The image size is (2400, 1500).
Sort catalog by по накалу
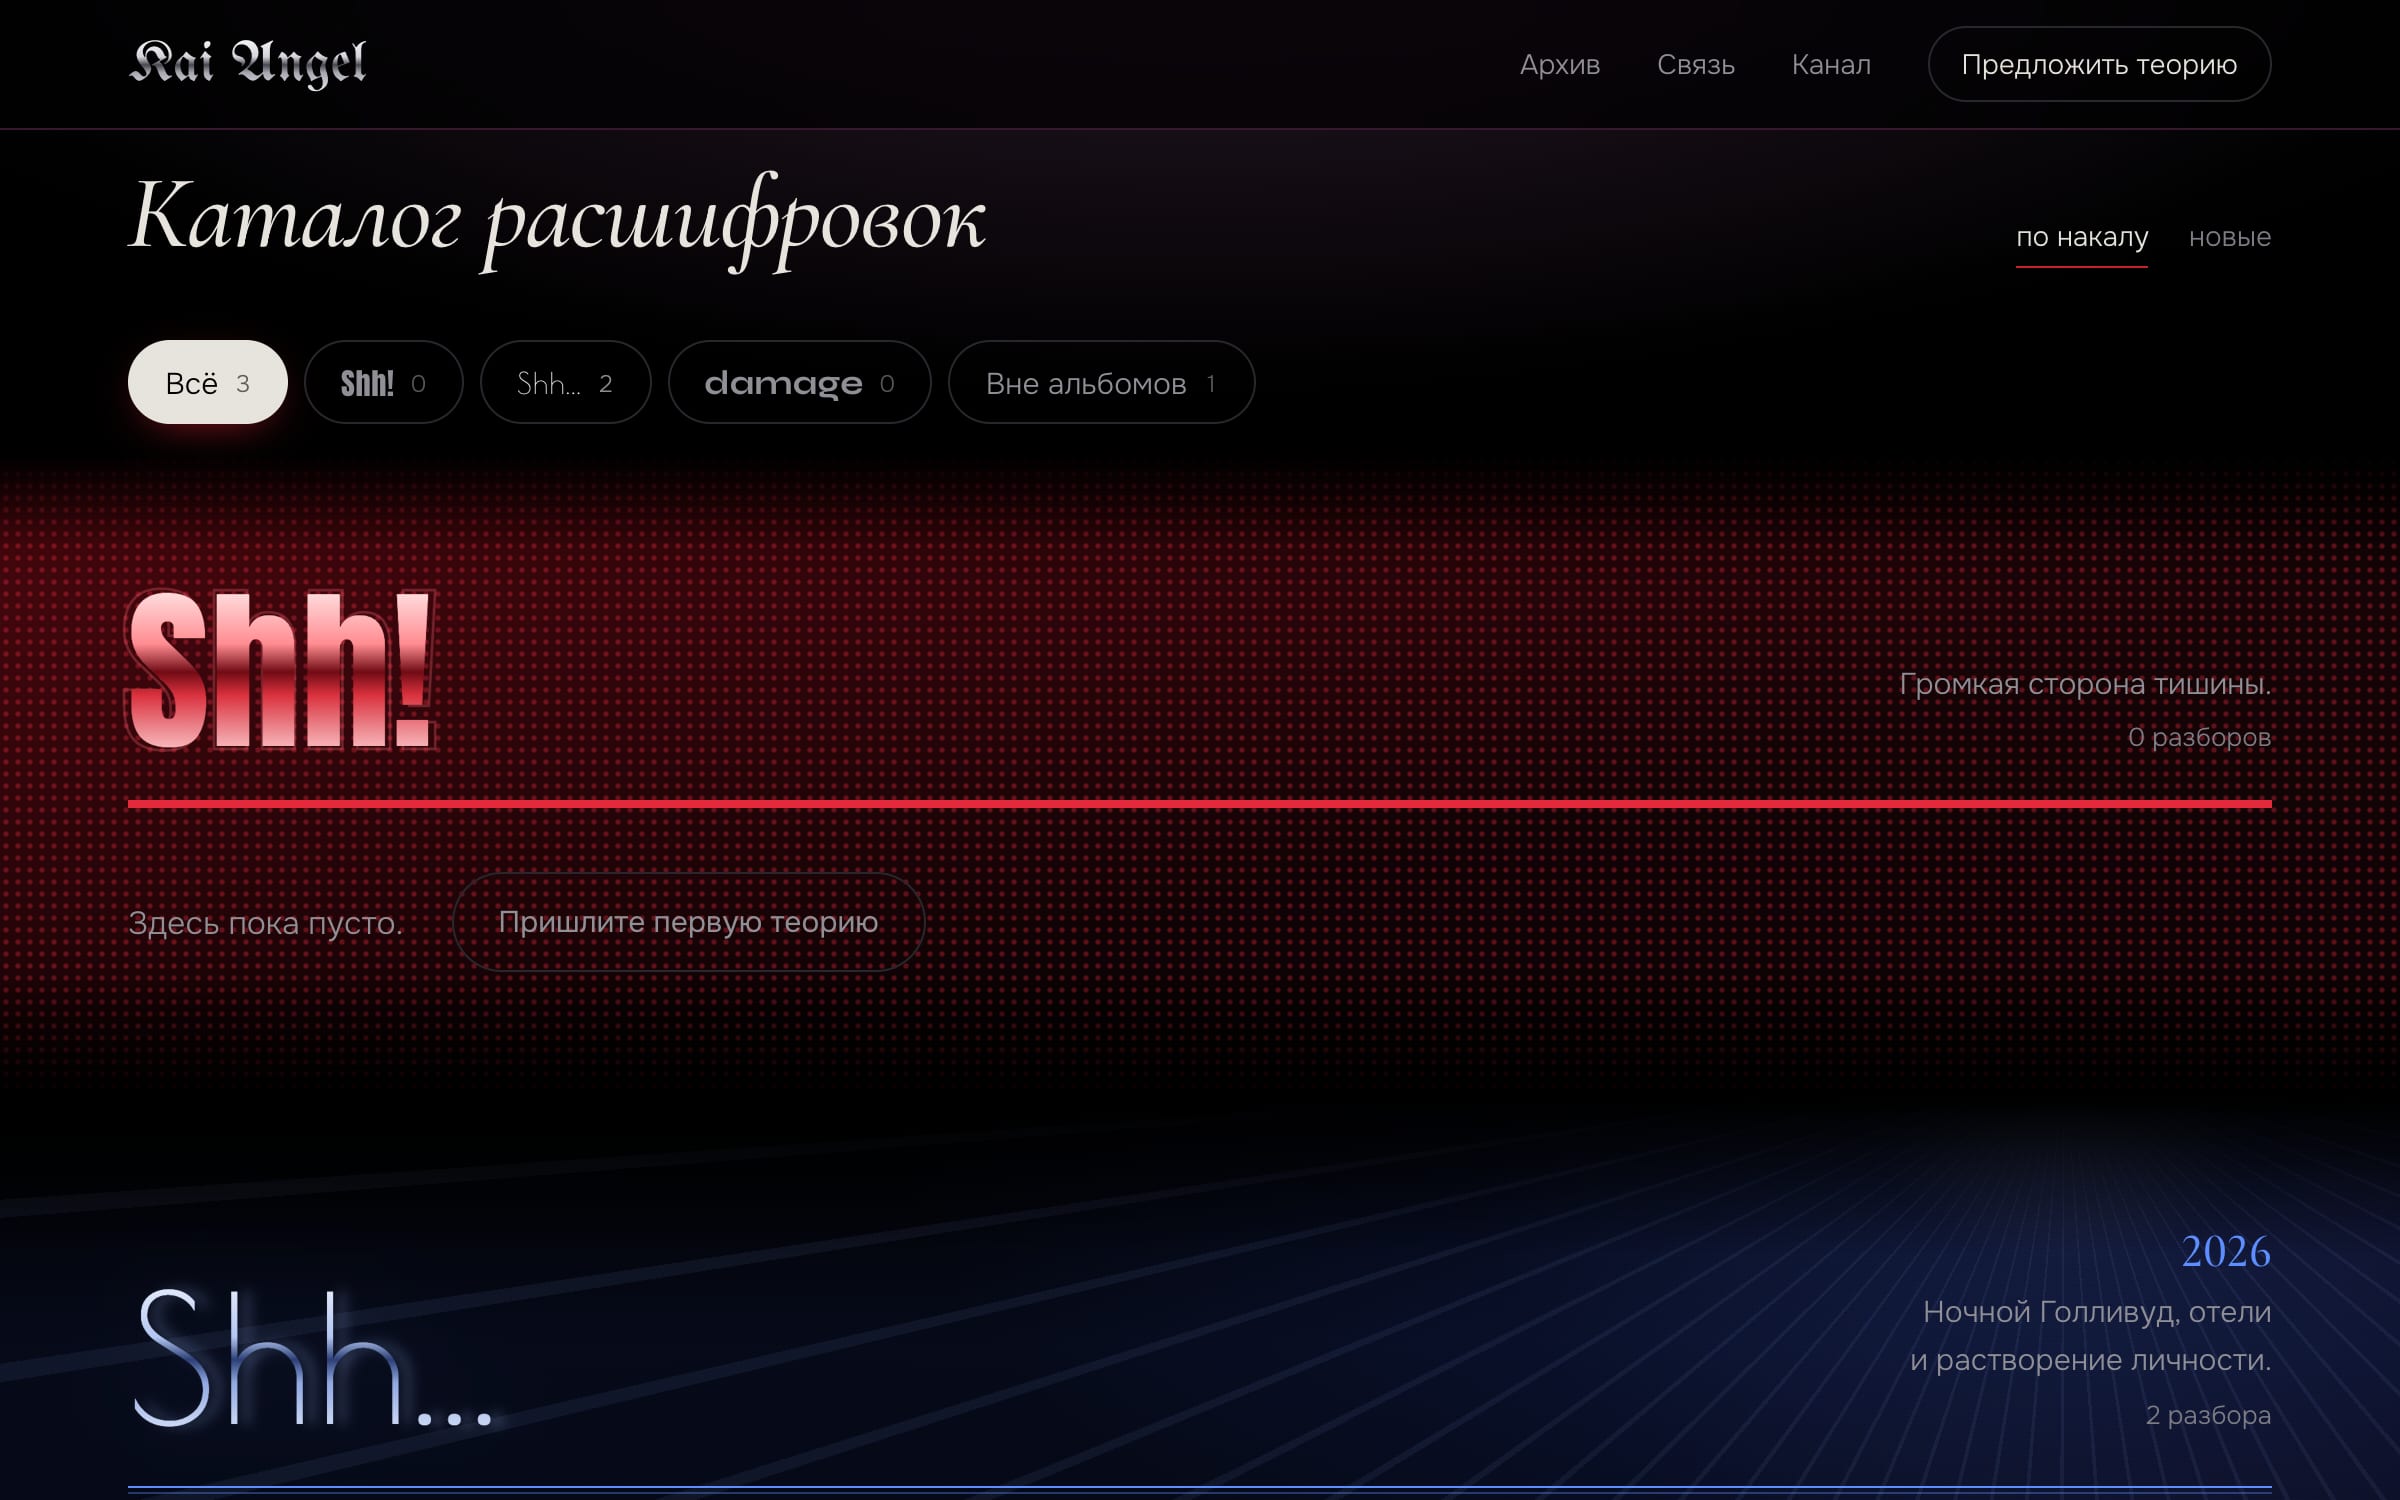pyautogui.click(x=2082, y=238)
